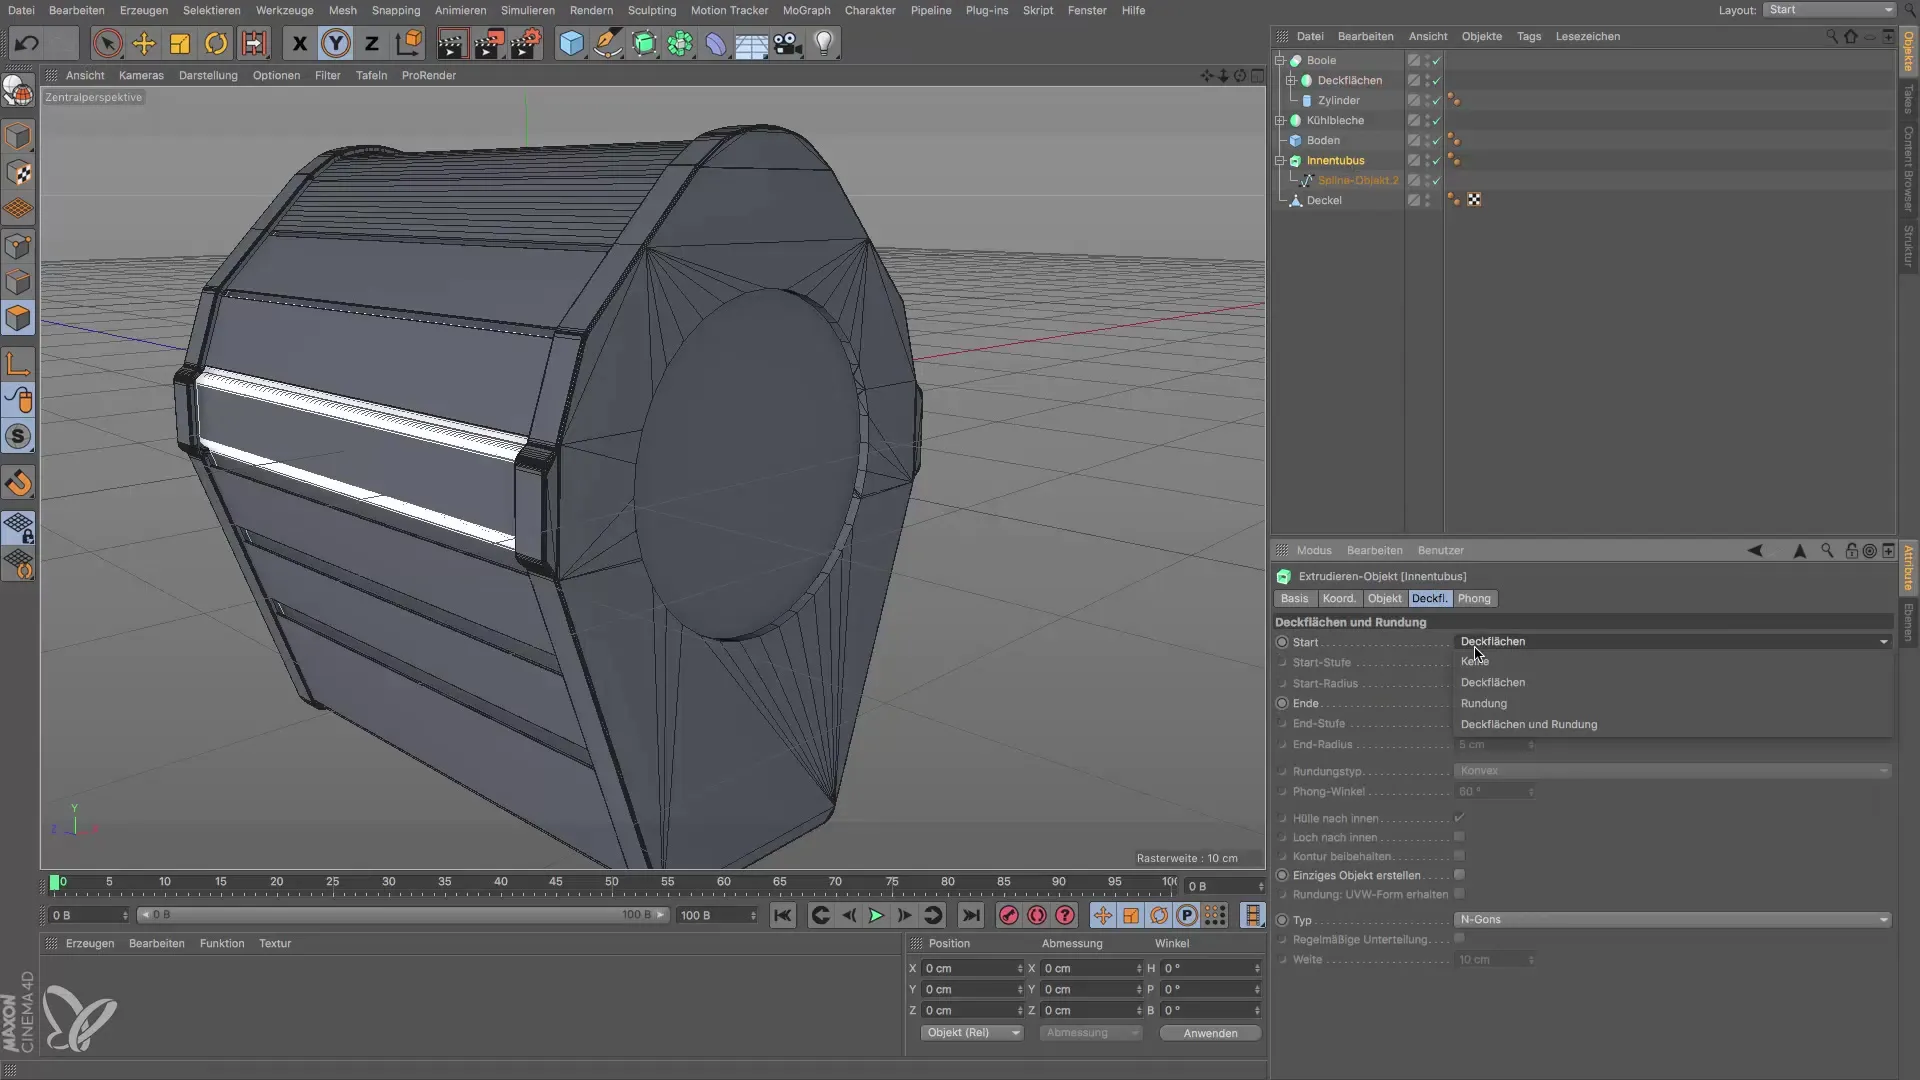Add a light object
The image size is (1920, 1080).
(x=824, y=43)
